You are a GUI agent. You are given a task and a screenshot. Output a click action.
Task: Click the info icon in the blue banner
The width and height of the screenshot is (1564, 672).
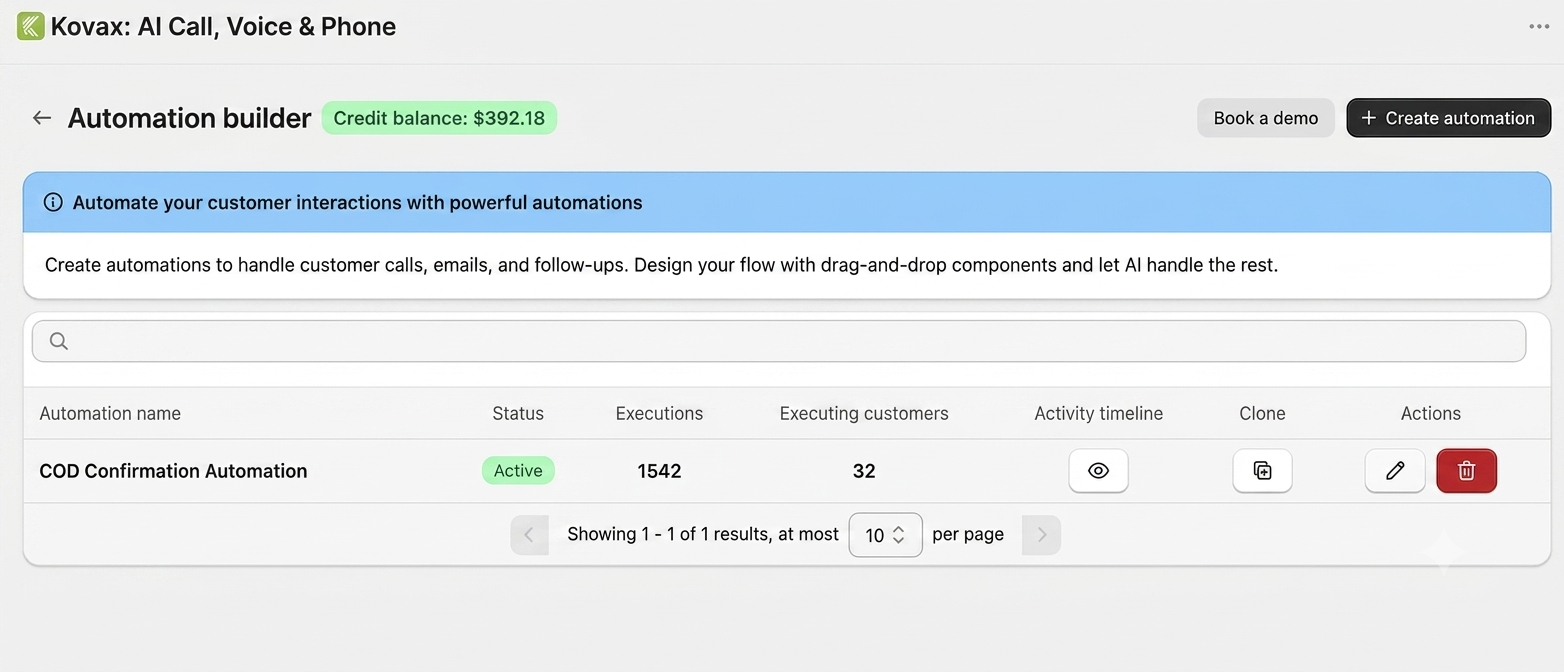point(53,202)
